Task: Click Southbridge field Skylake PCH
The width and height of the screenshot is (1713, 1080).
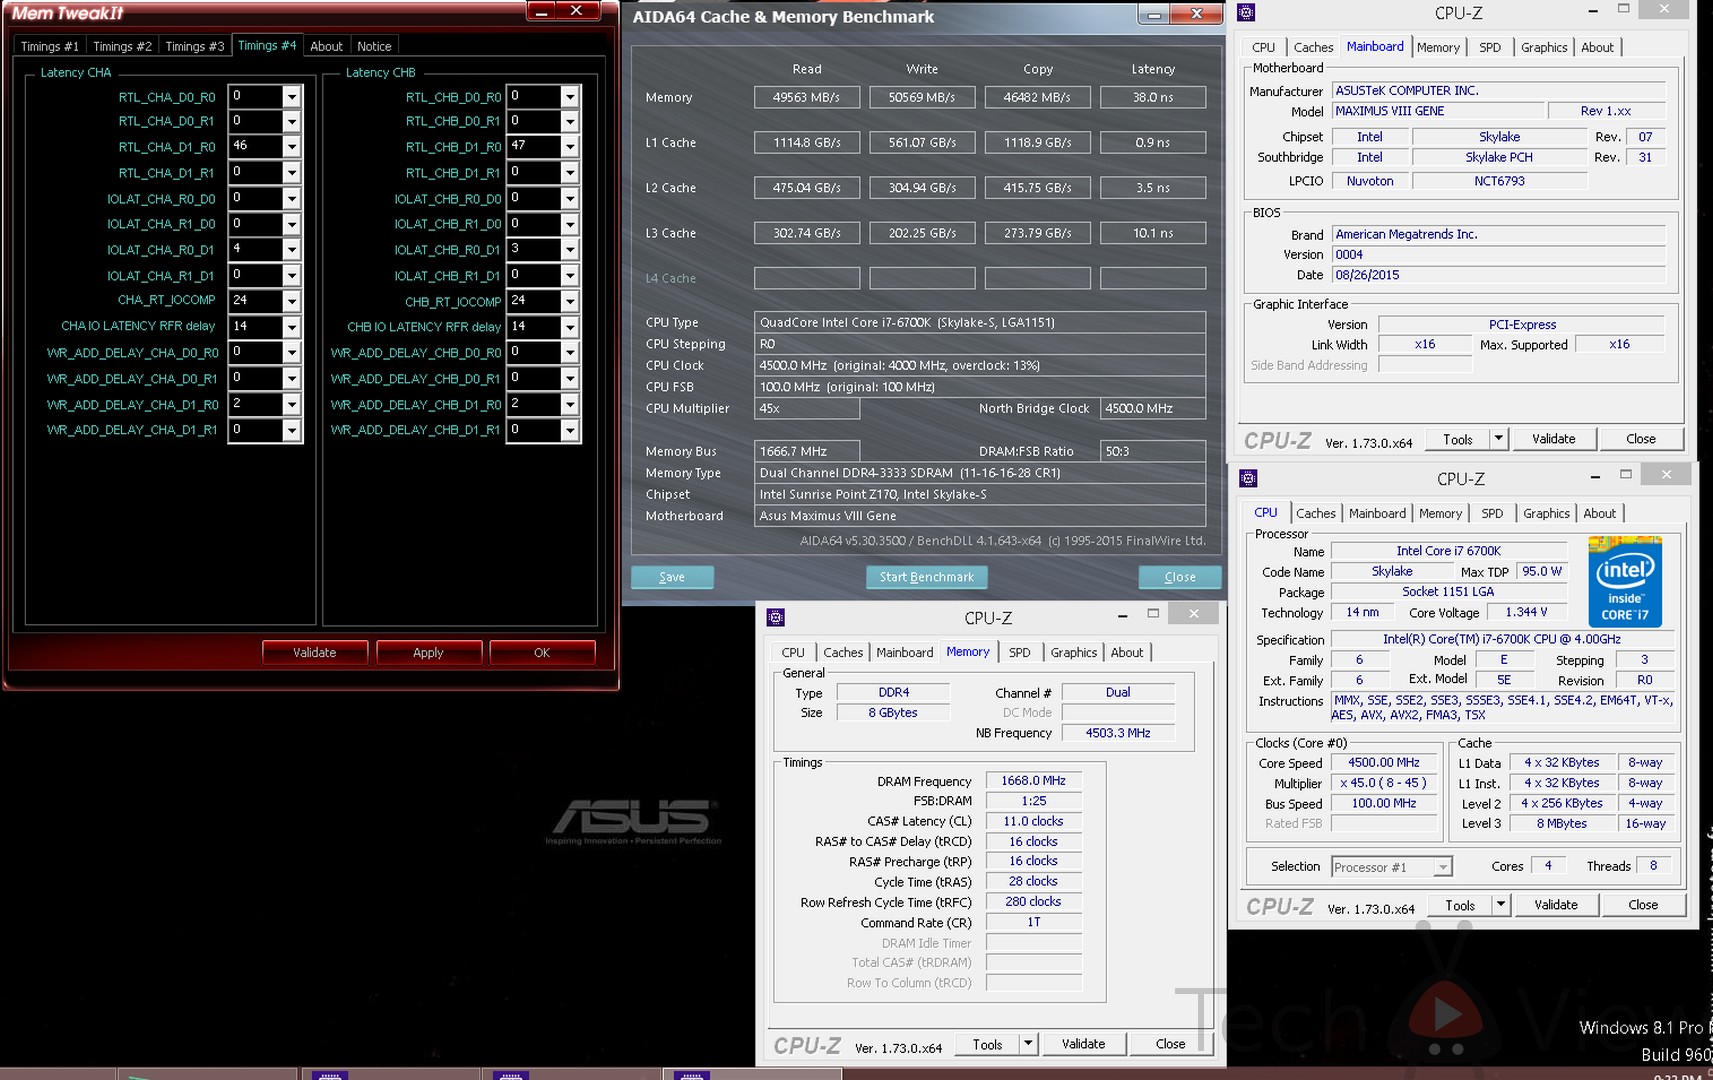Action: [1499, 157]
